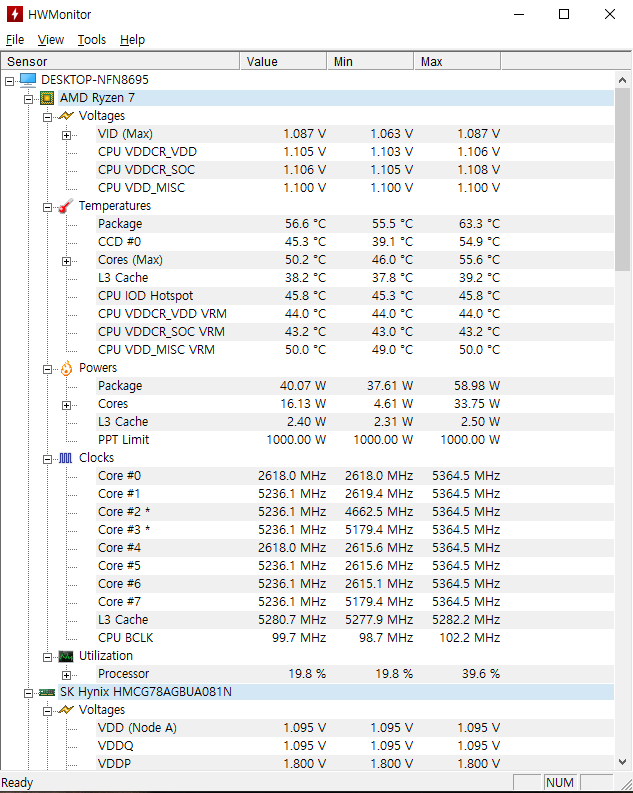Collapse the Temperatures group
The image size is (633, 793).
[48, 207]
